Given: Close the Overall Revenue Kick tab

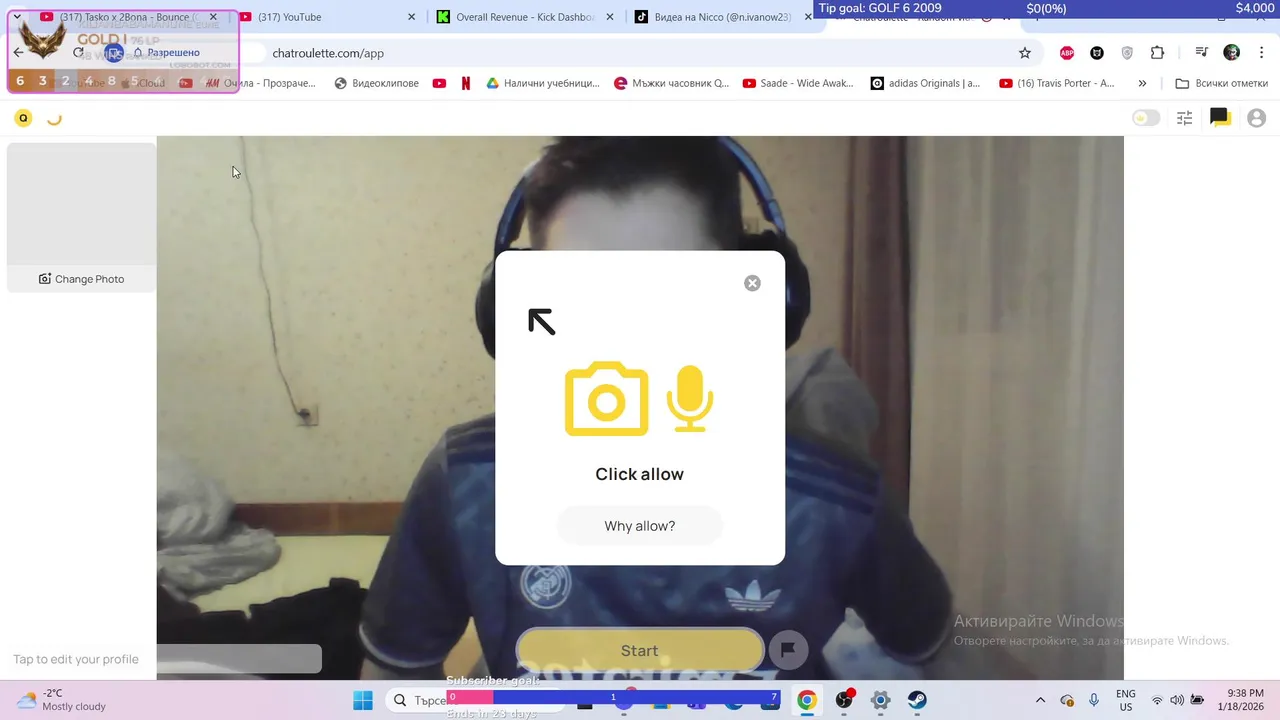Looking at the screenshot, I should 609,17.
